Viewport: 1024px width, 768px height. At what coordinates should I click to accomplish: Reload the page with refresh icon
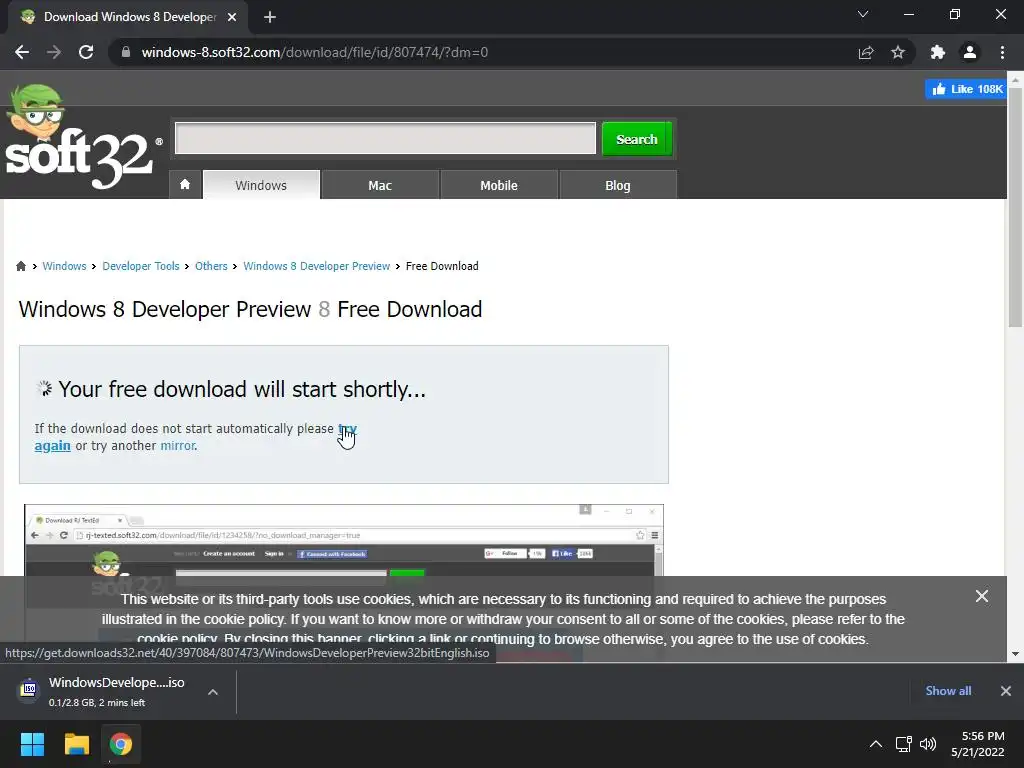(x=86, y=52)
